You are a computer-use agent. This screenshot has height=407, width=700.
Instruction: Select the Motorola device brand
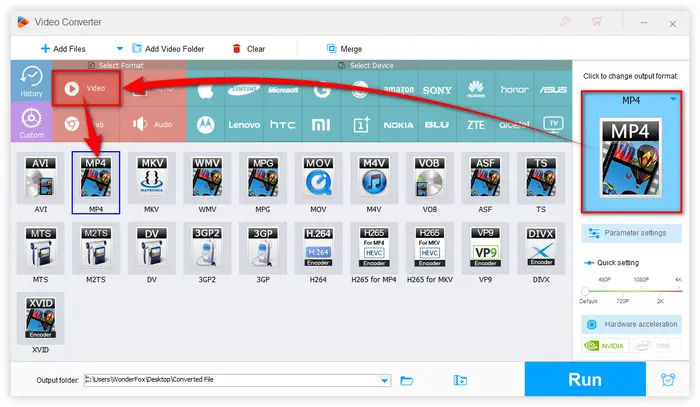(x=205, y=125)
